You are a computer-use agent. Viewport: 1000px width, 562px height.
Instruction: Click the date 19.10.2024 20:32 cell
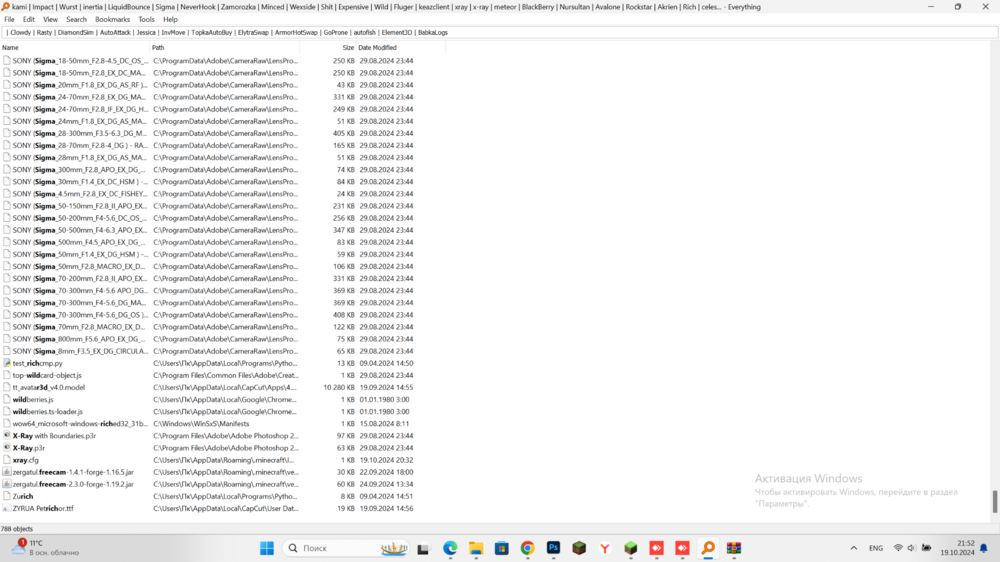[386, 460]
